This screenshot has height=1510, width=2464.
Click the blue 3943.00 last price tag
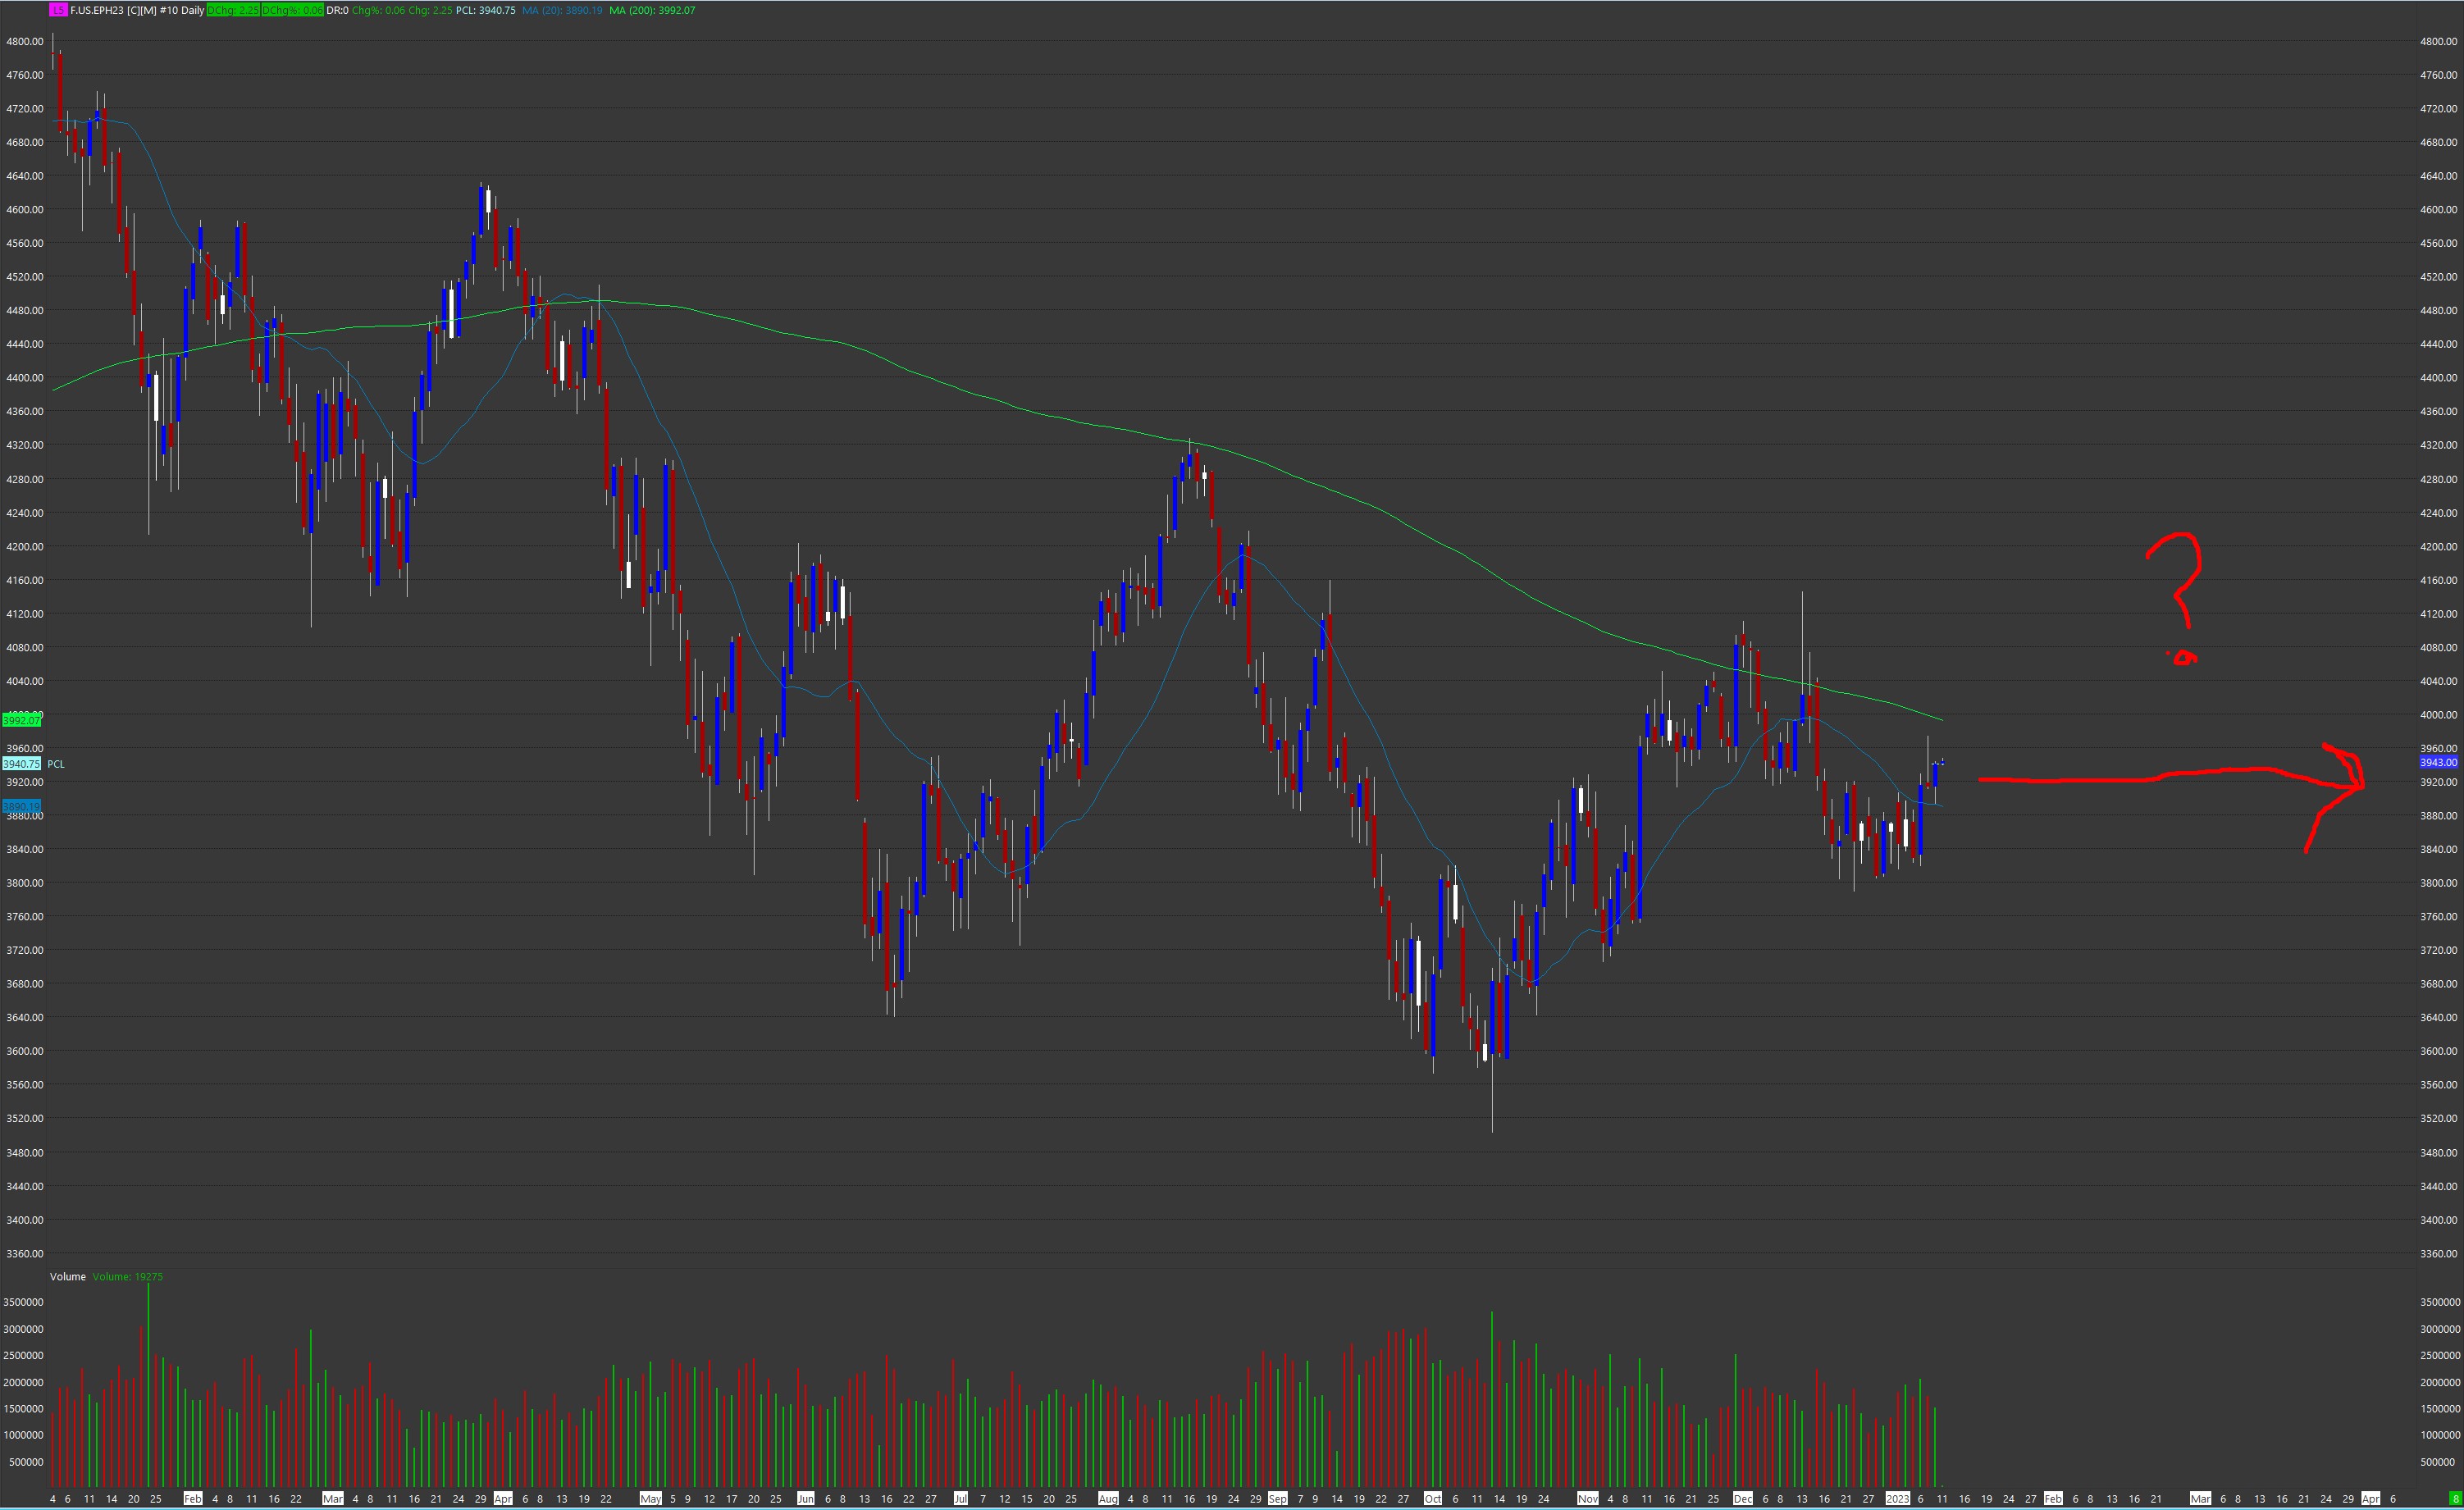coord(2438,762)
